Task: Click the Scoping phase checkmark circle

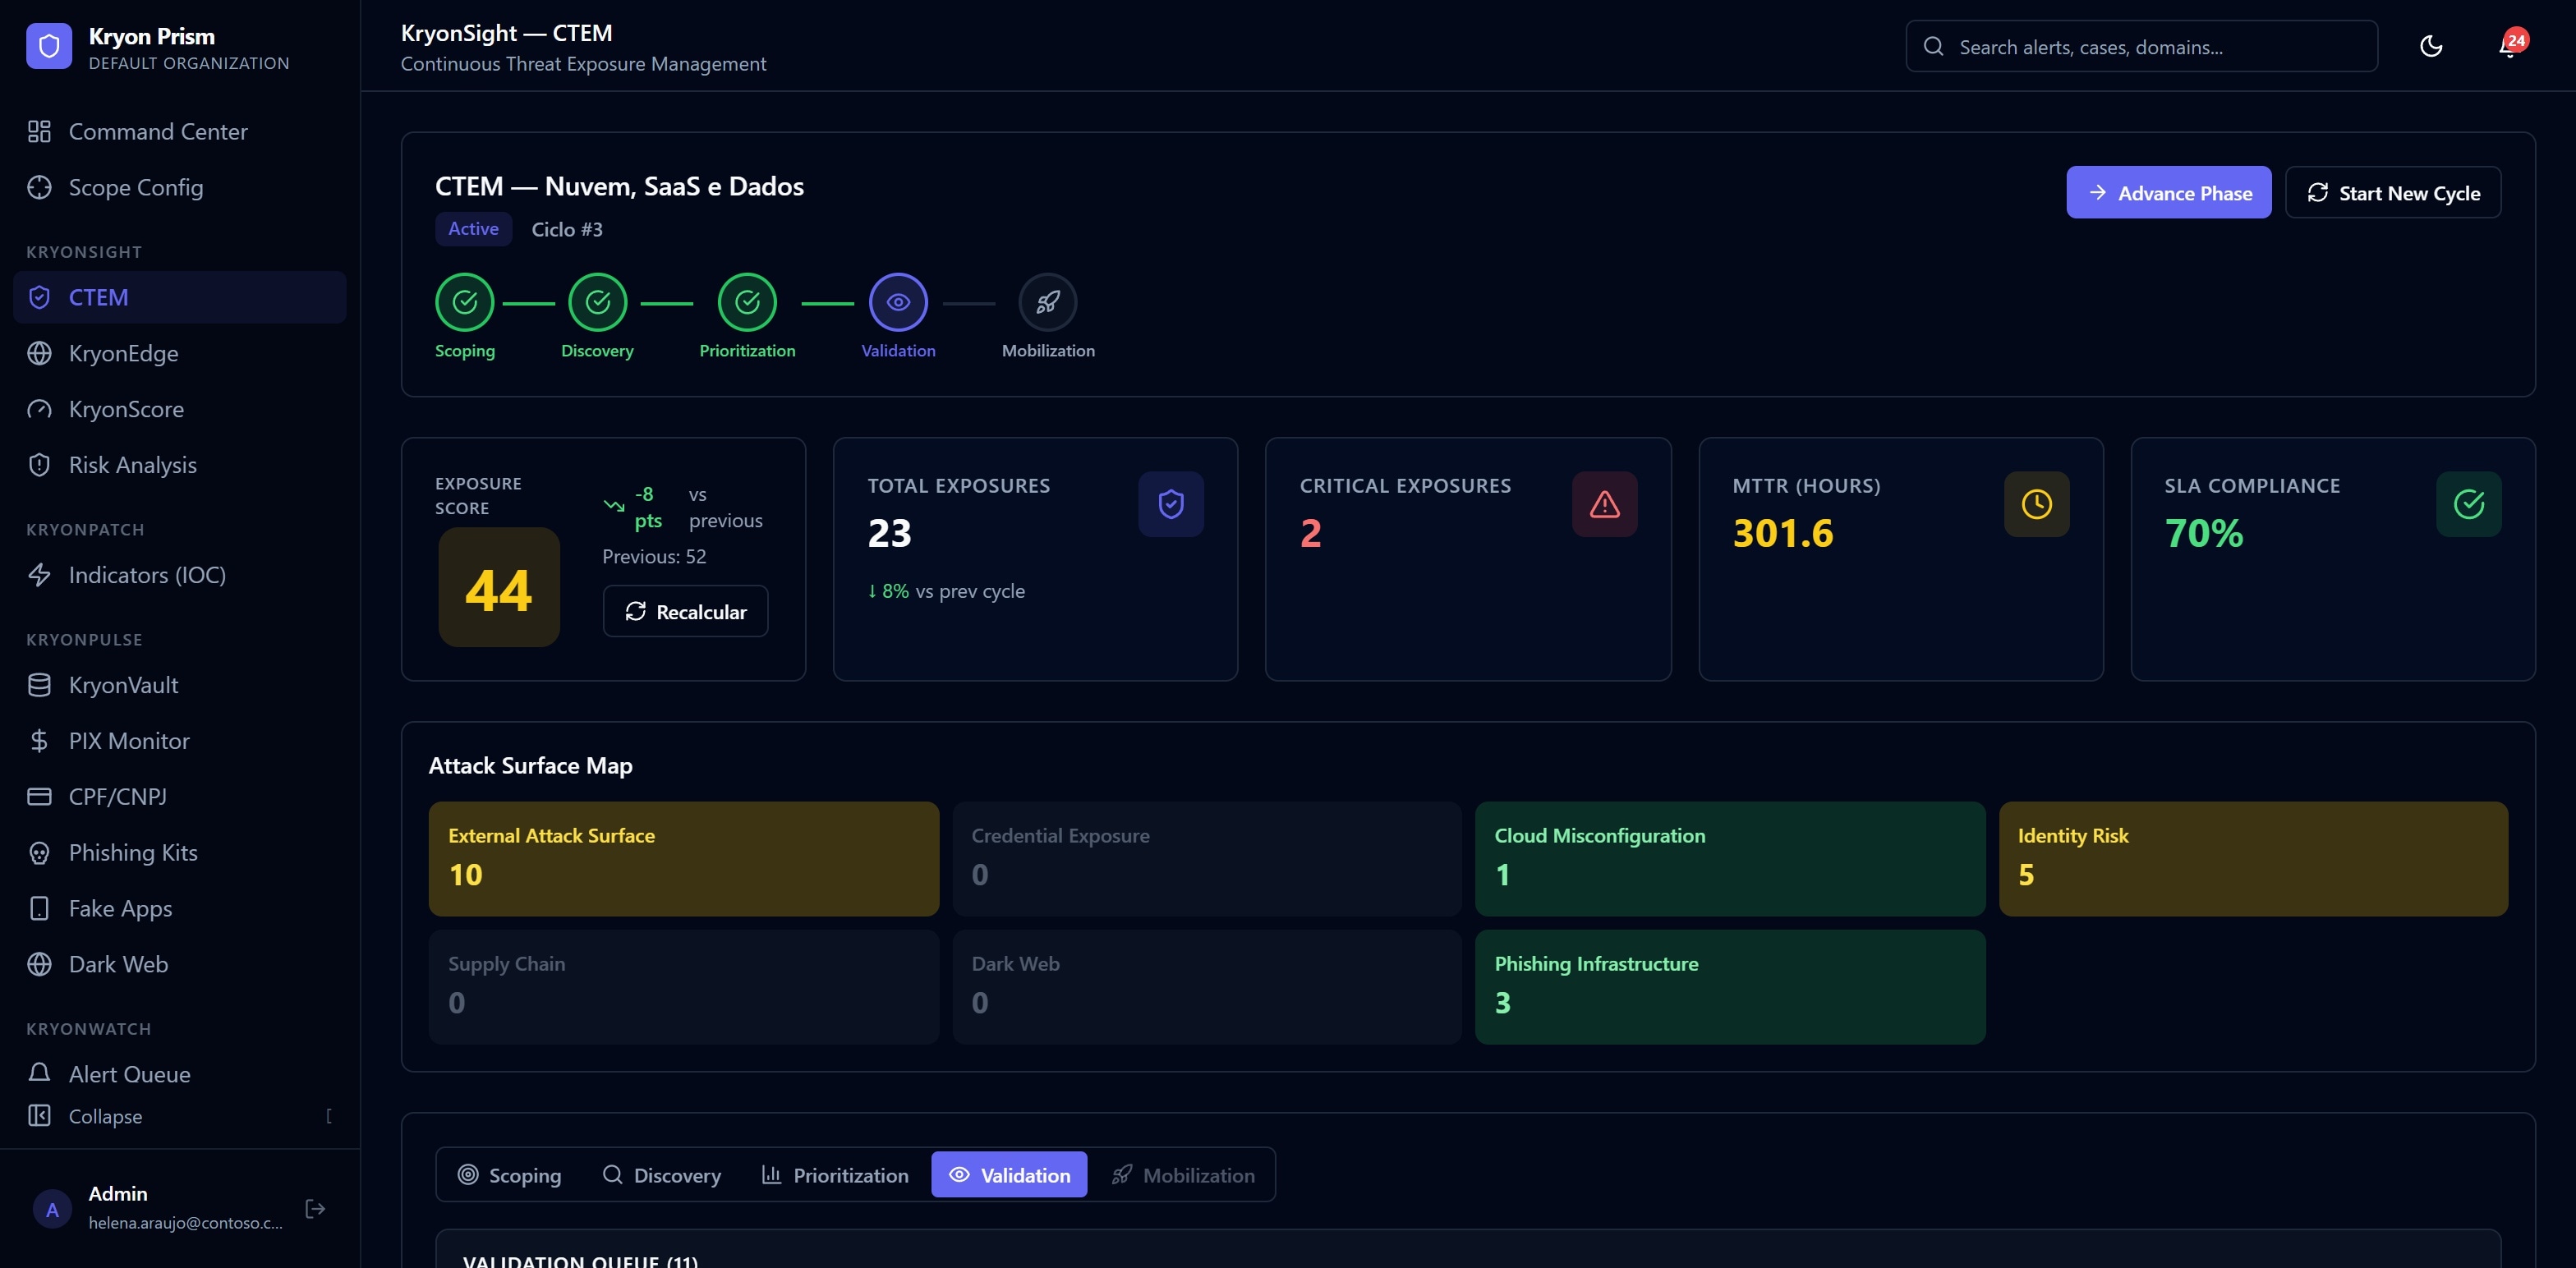Action: pos(465,302)
